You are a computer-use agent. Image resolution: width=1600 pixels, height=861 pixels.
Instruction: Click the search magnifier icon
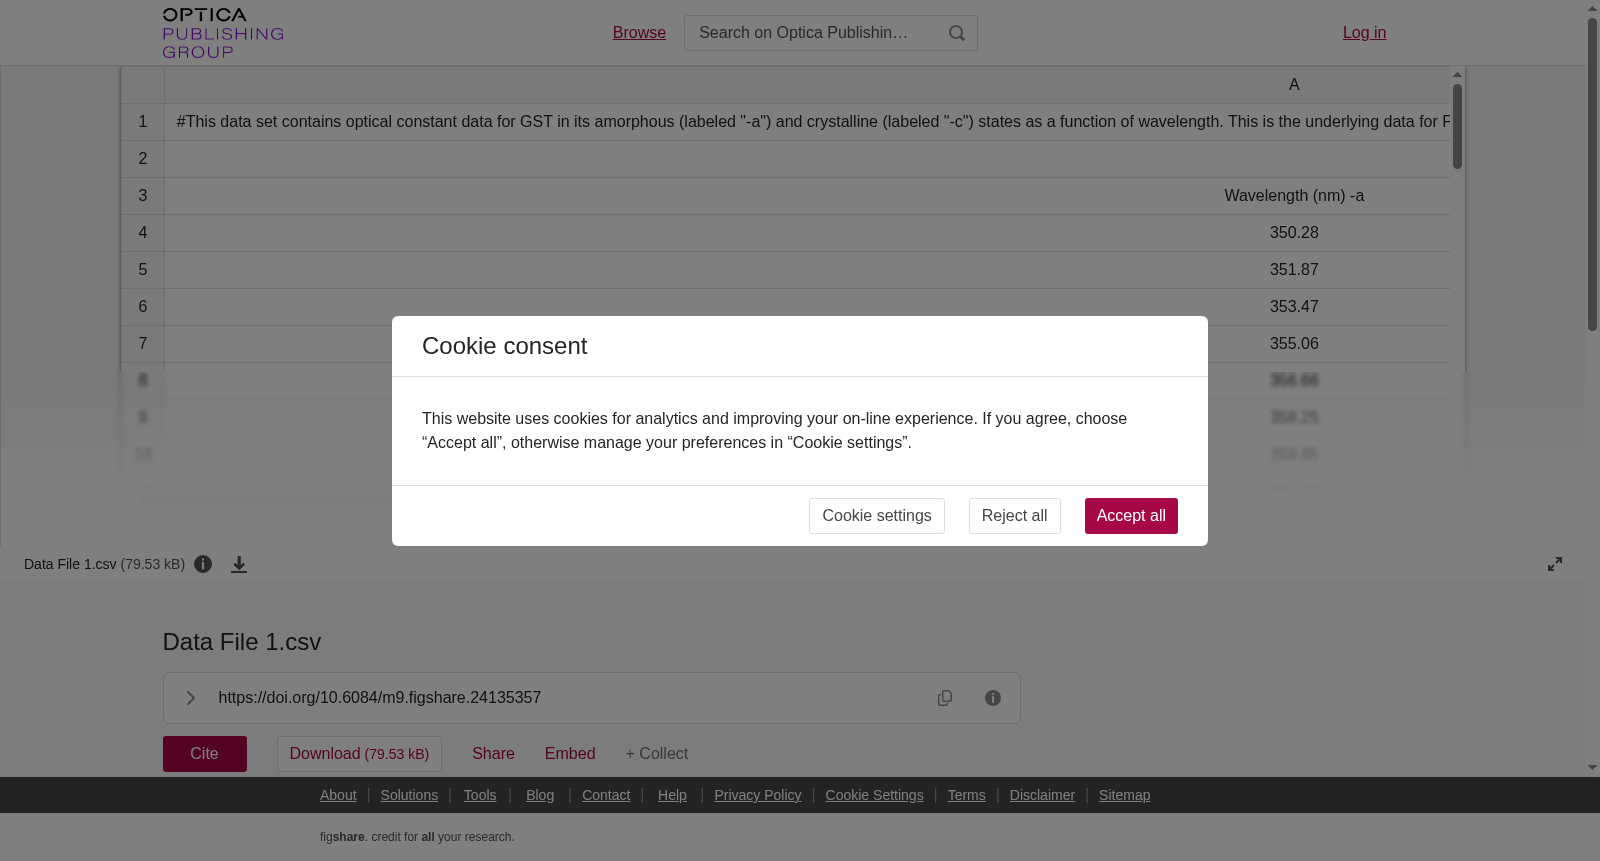point(957,33)
